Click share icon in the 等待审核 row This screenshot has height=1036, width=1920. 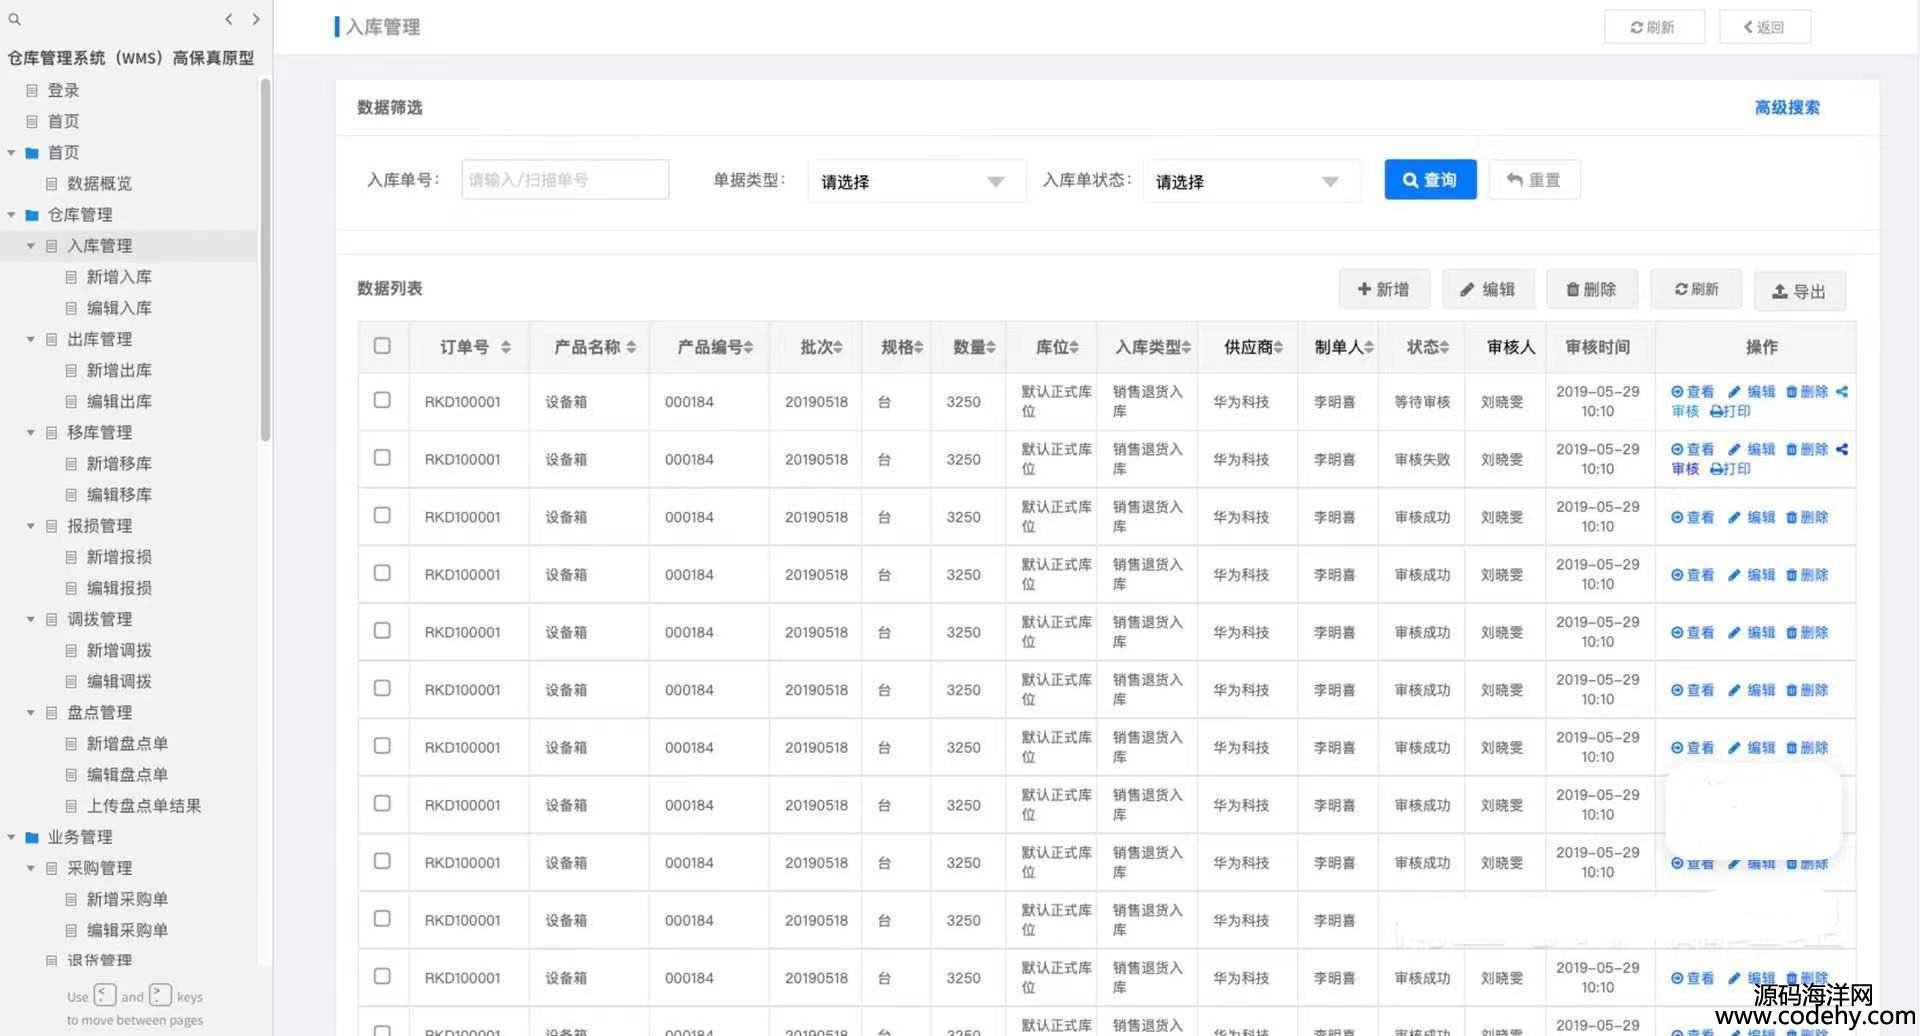click(1842, 392)
